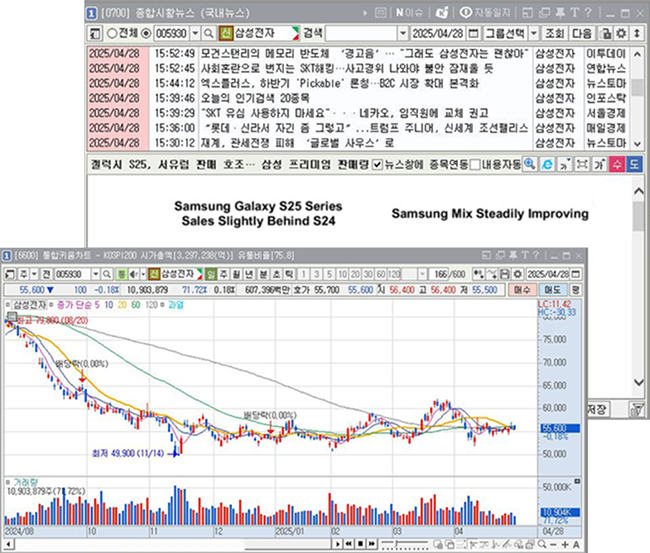Toggle the 뉴스창에 종목연동 checkbox
The image size is (650, 553).
click(376, 164)
